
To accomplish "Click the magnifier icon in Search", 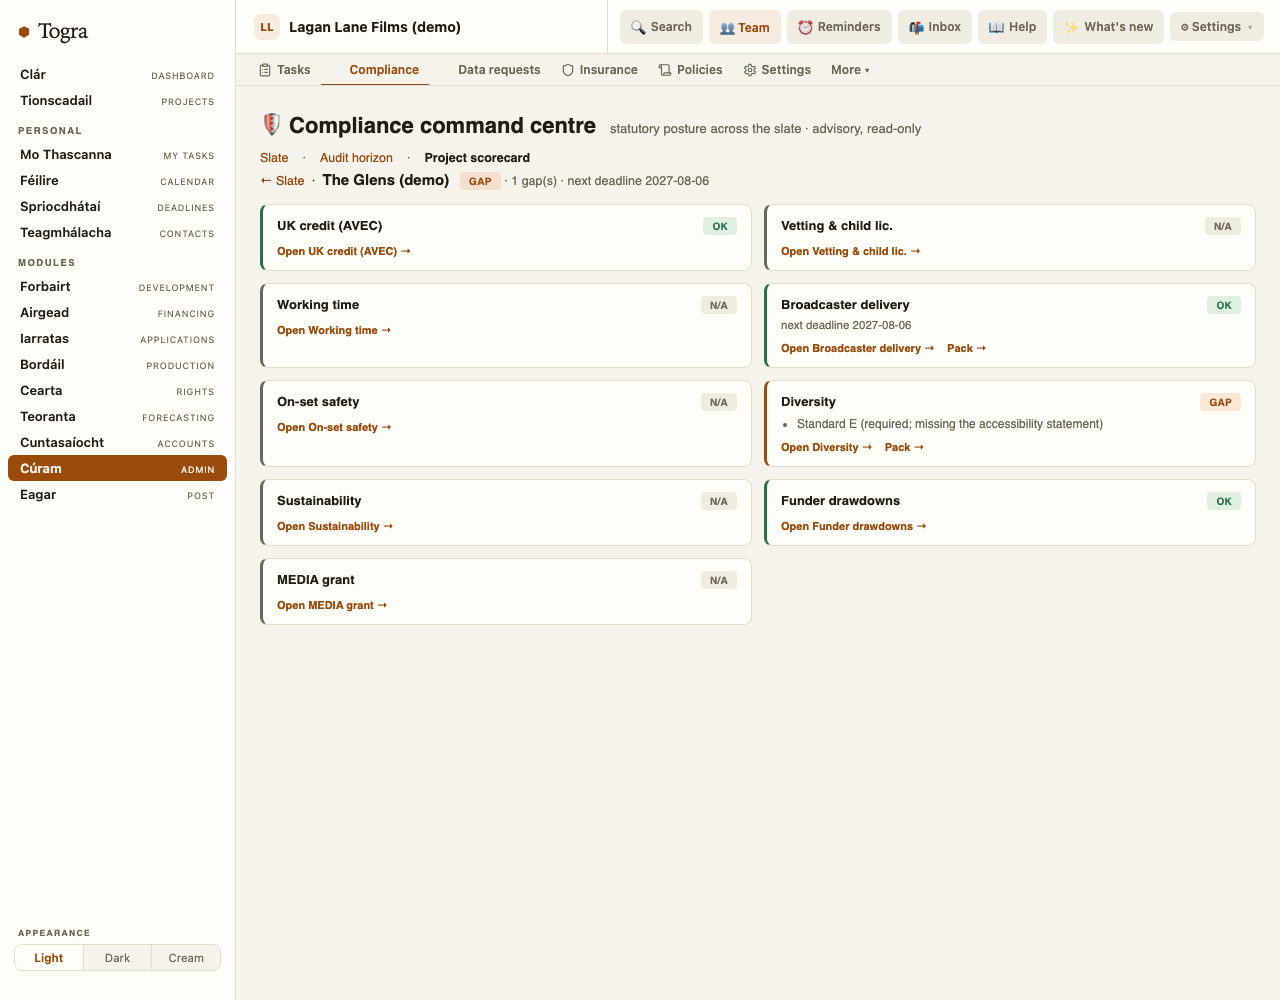I will pos(638,27).
